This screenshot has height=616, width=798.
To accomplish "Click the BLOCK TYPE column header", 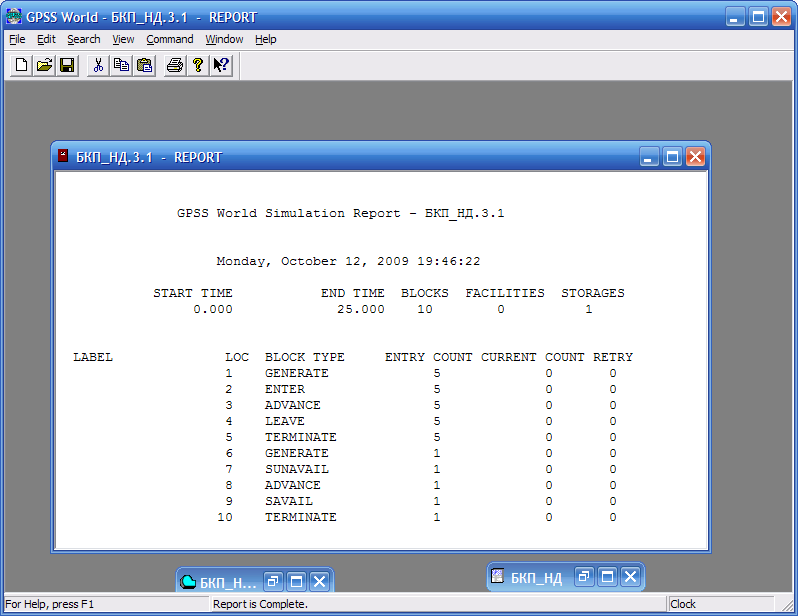I will (305, 357).
